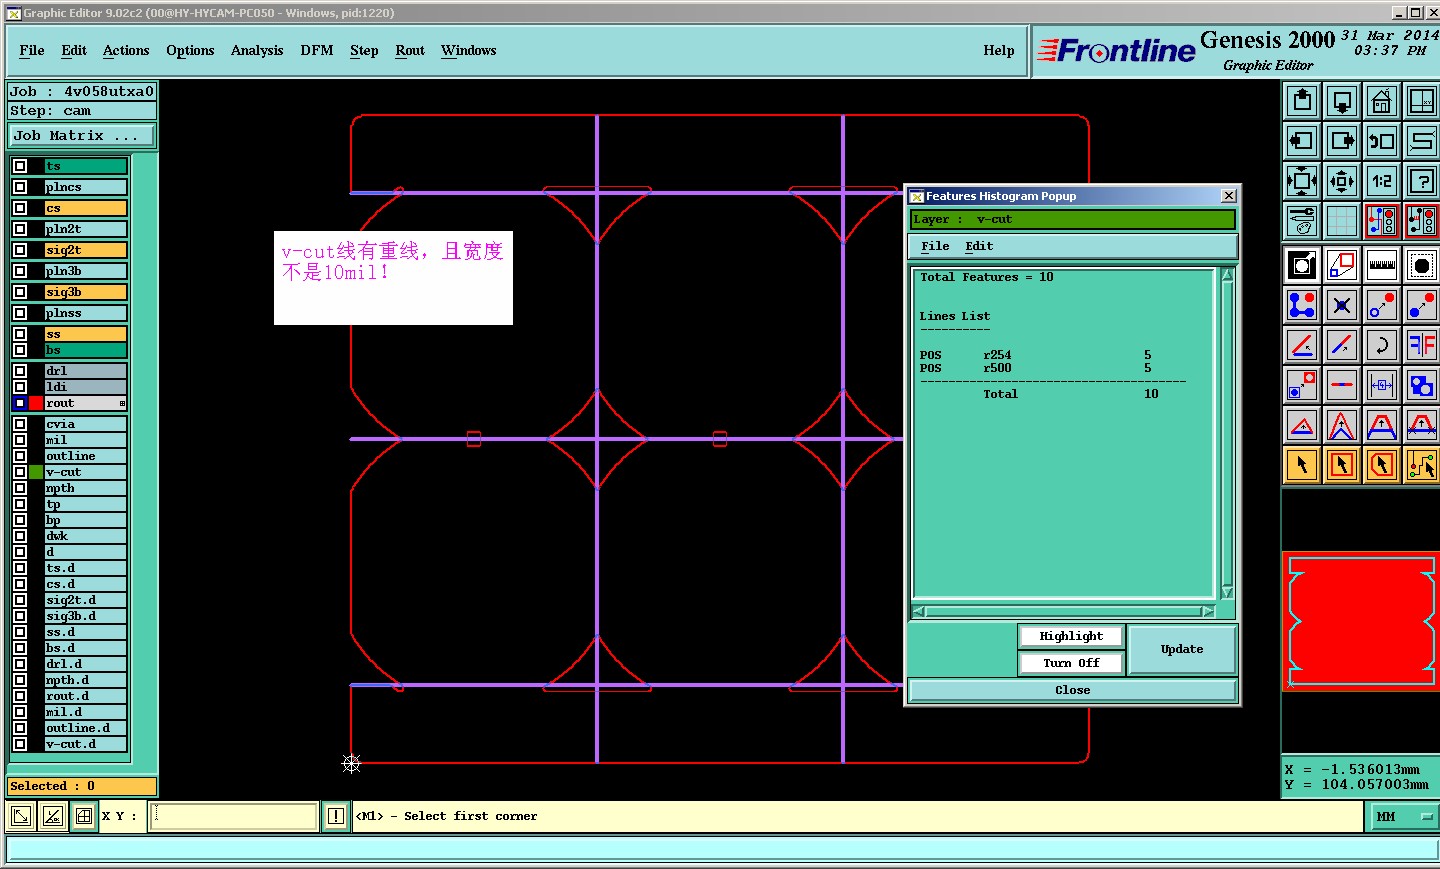Select the ruler measure tool icon
Screen dimensions: 1440x869
click(1382, 265)
